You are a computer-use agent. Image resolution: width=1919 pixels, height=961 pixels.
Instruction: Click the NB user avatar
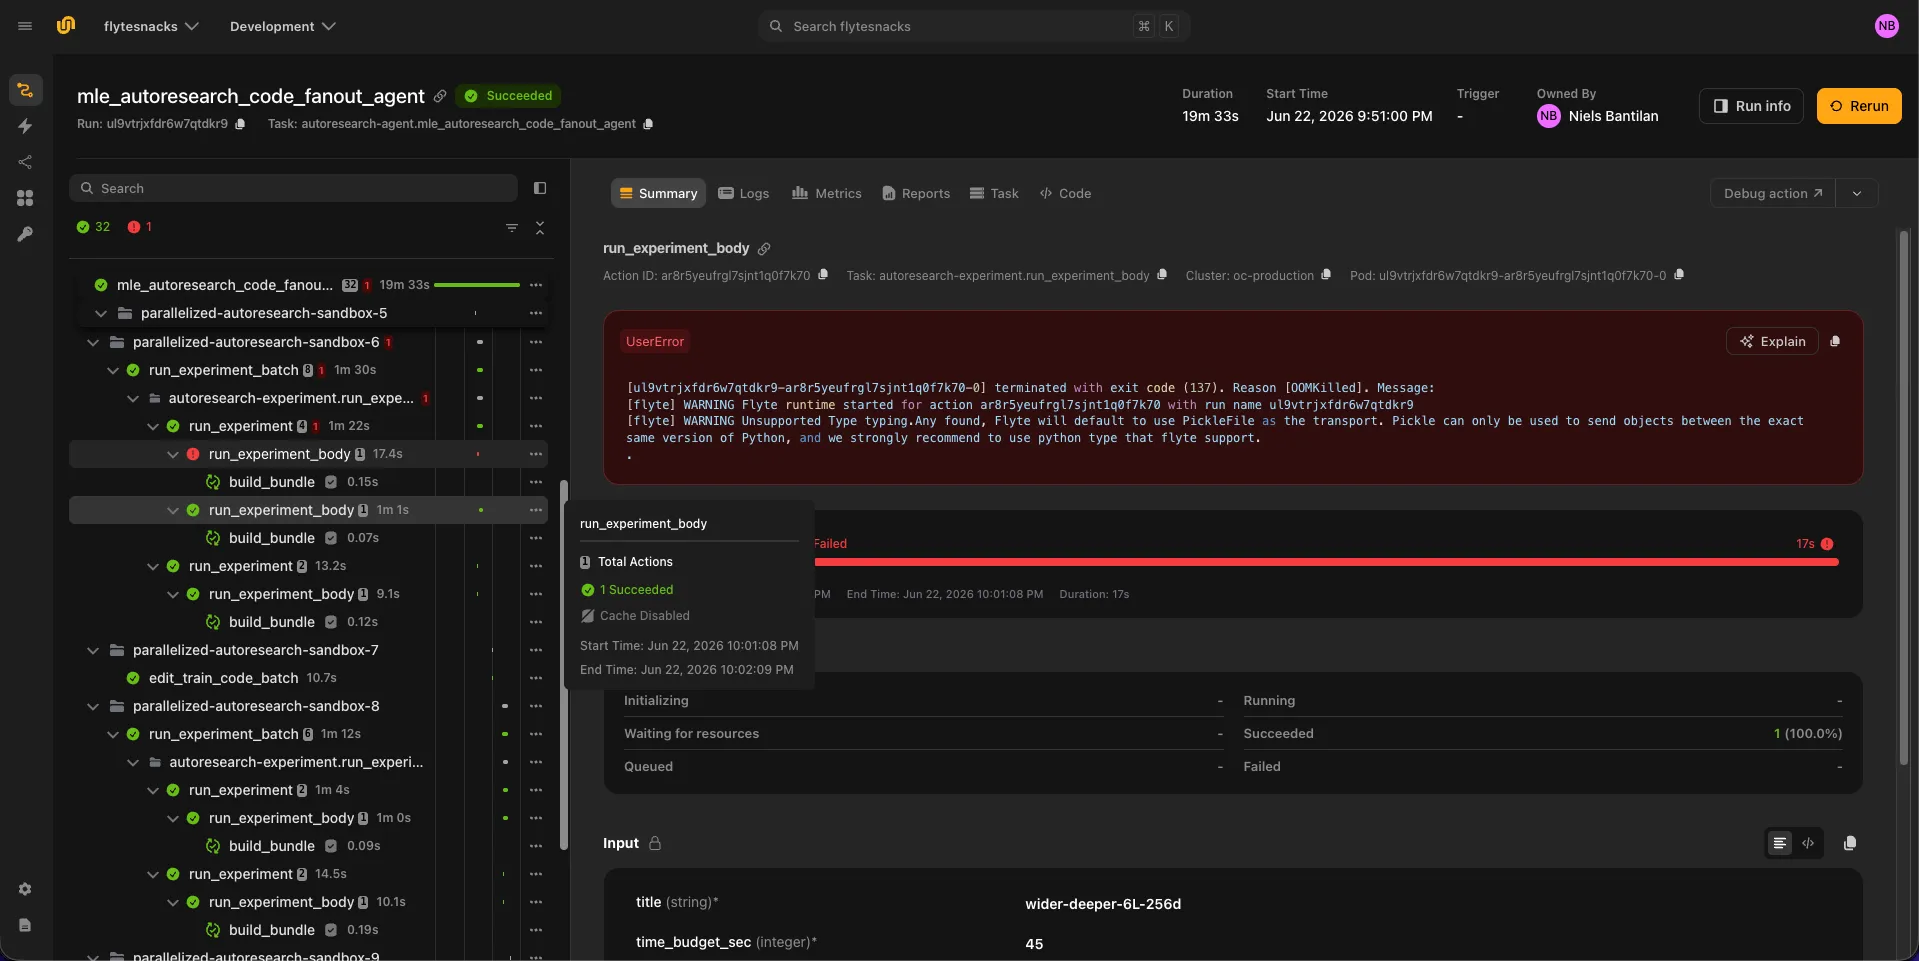[1886, 26]
